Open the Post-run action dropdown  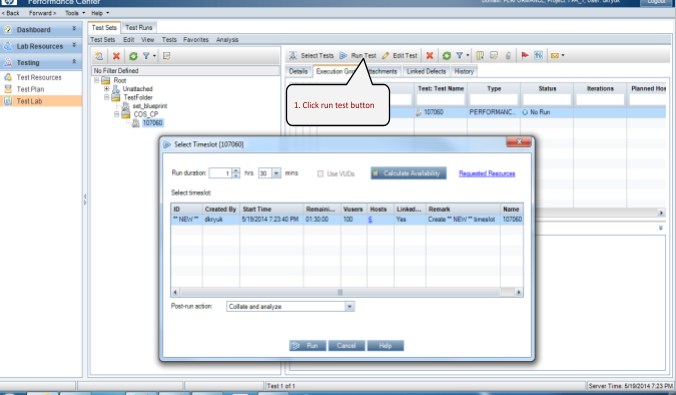(350, 307)
